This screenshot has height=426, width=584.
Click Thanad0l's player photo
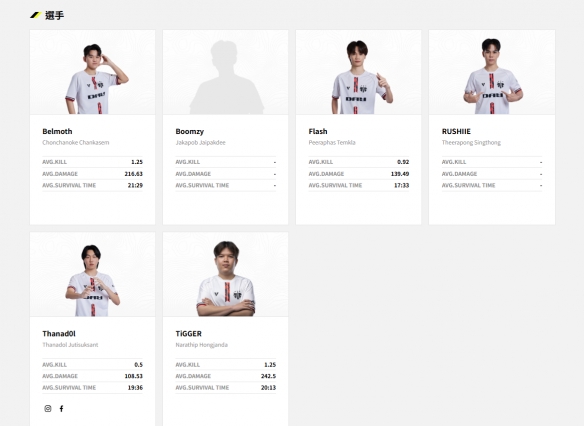tap(92, 274)
